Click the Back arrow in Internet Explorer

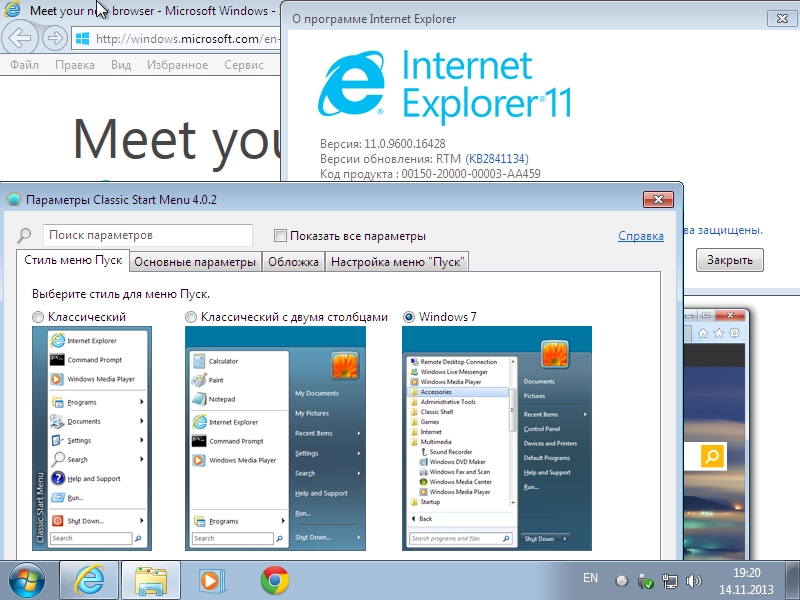(19, 38)
